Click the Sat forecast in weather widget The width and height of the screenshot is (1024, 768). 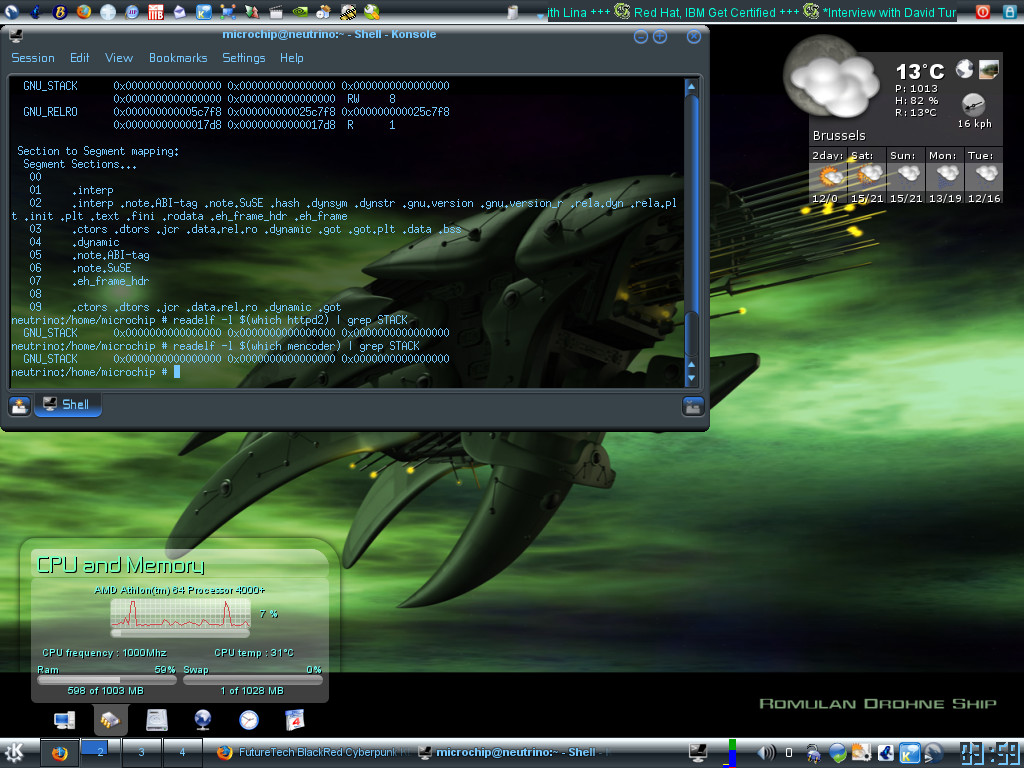(867, 176)
